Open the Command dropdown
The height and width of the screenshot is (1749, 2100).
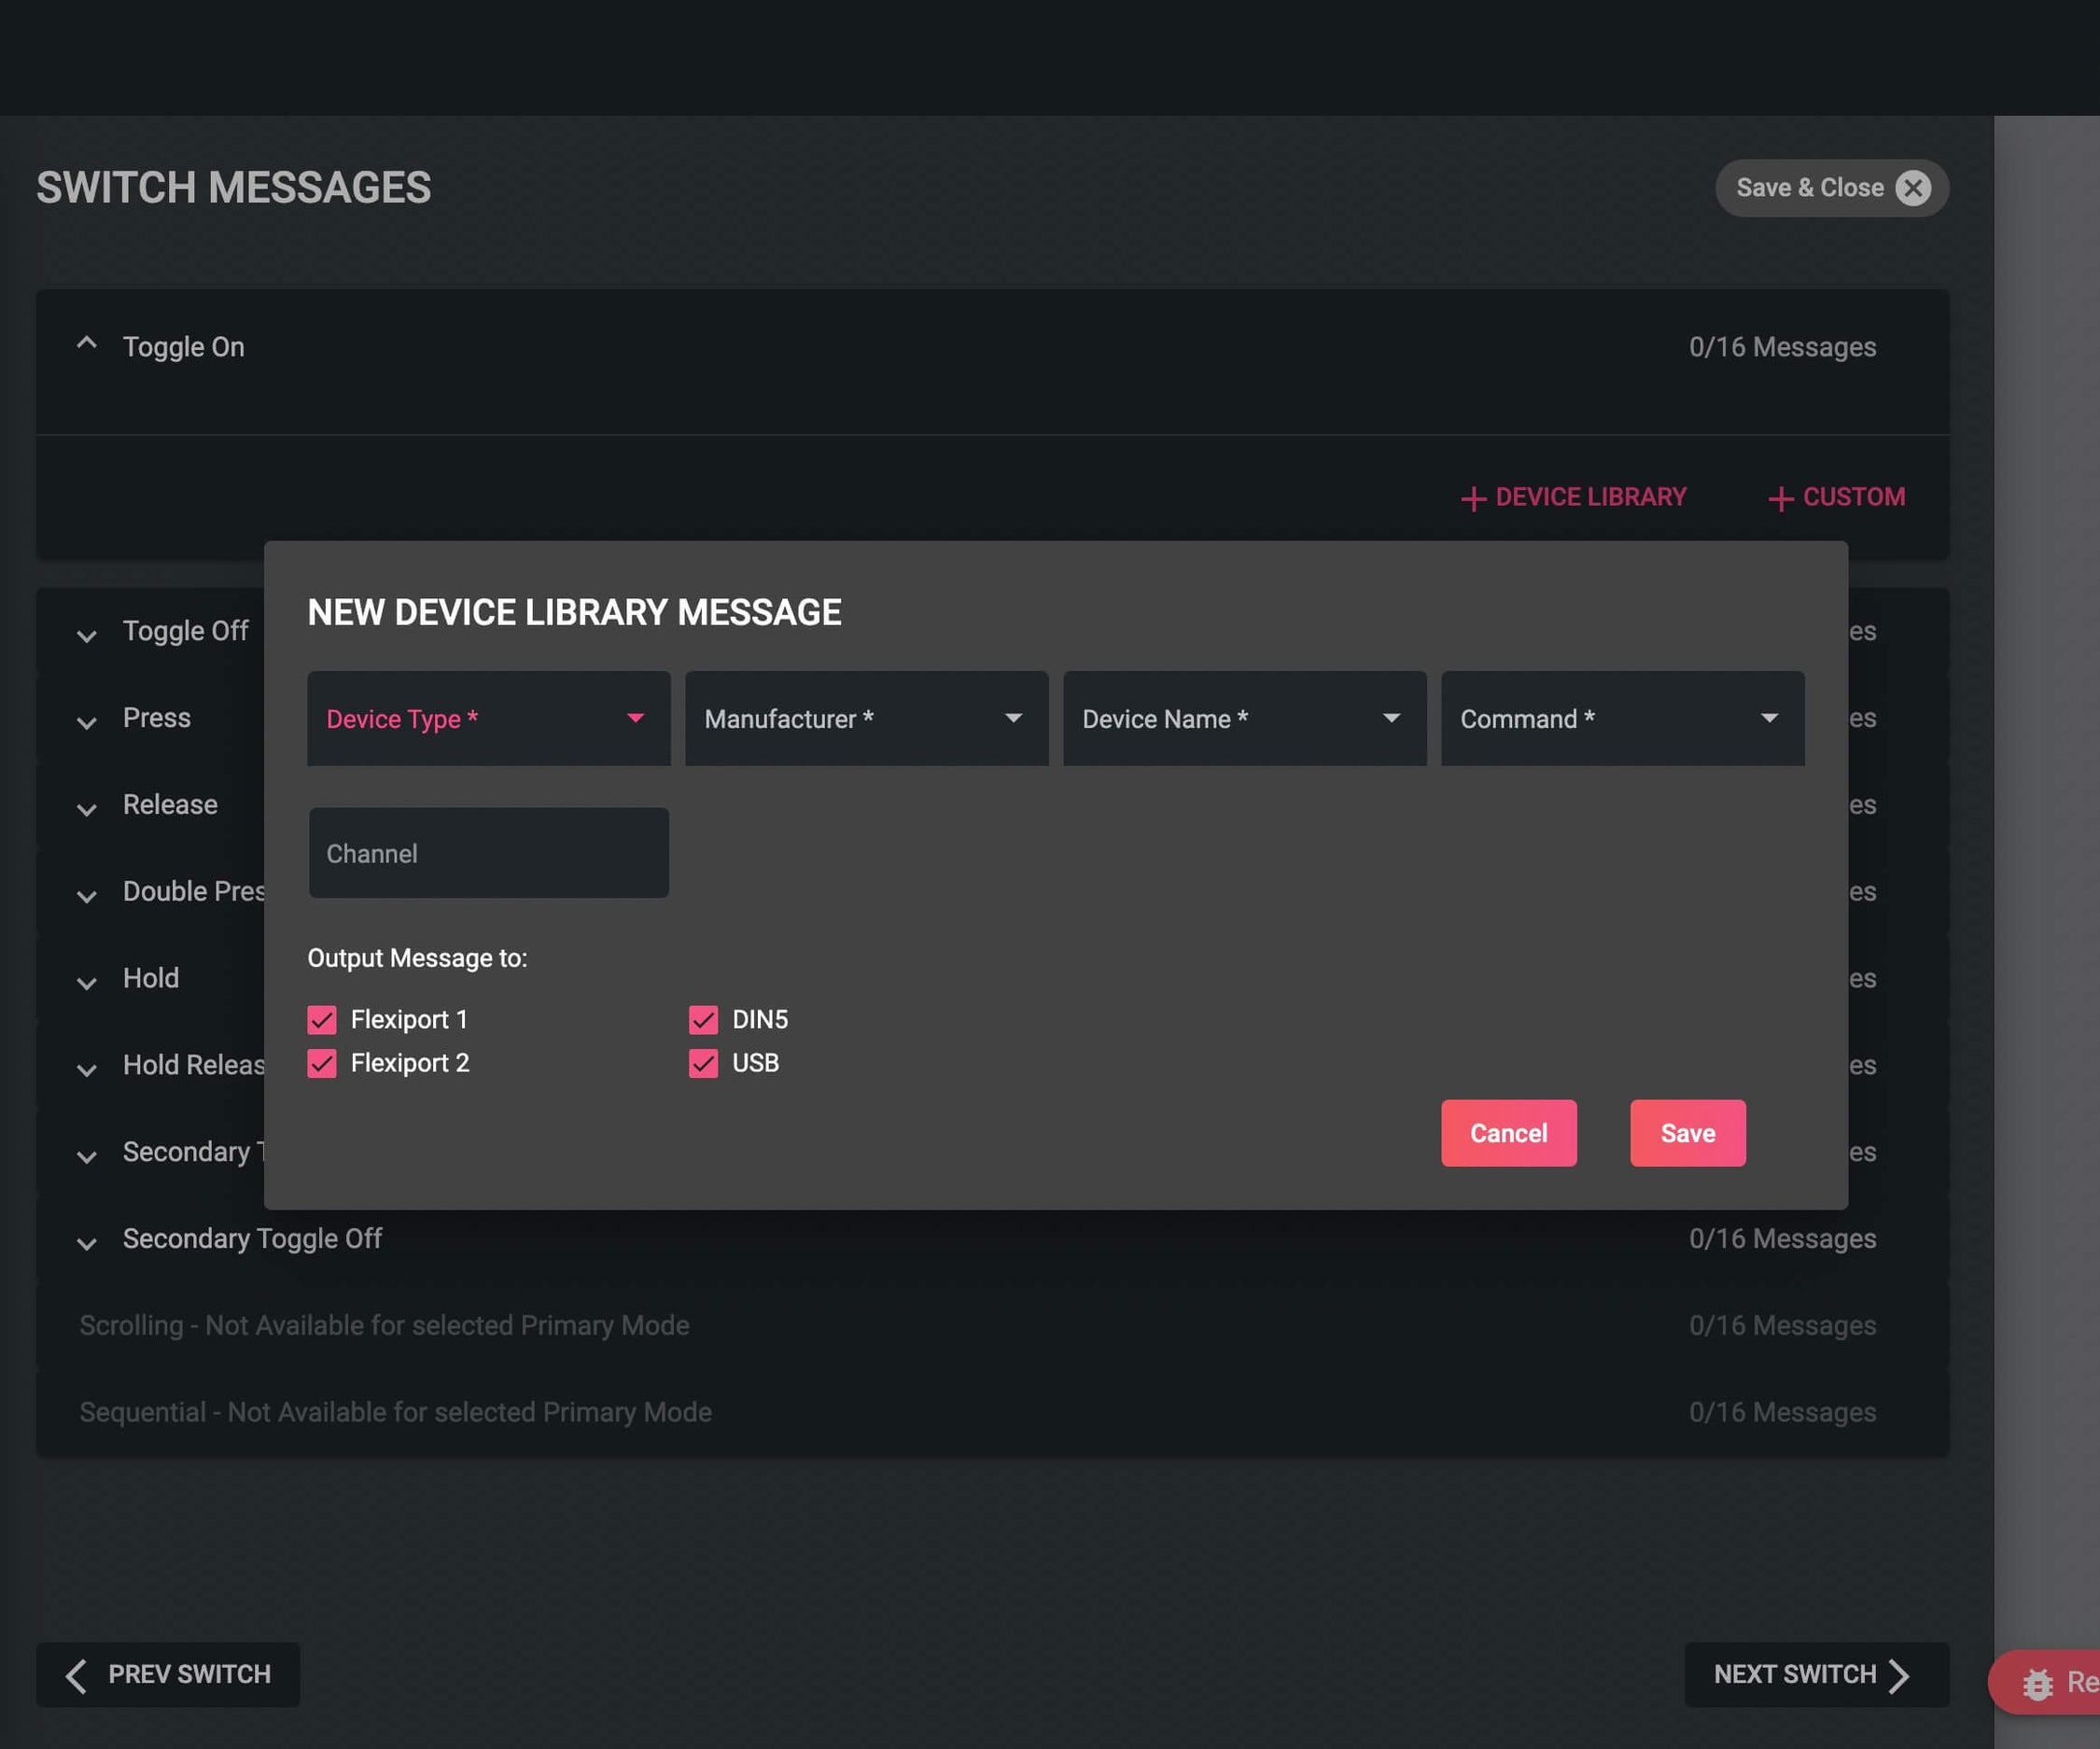(x=1622, y=719)
